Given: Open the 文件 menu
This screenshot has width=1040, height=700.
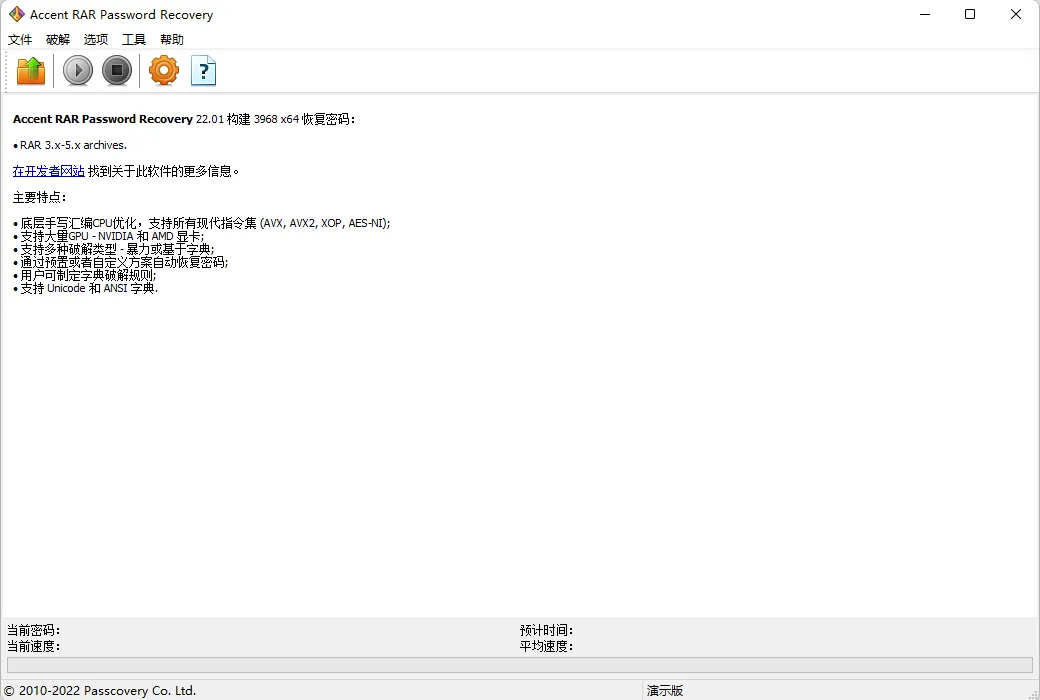Looking at the screenshot, I should coord(20,40).
